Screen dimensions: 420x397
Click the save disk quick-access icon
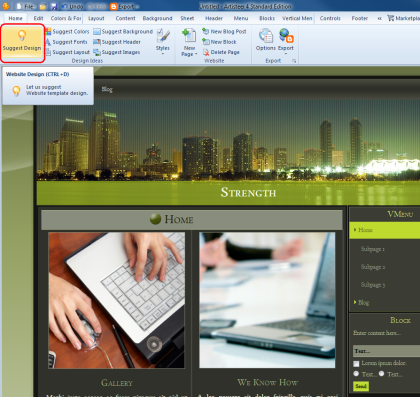tap(54, 6)
